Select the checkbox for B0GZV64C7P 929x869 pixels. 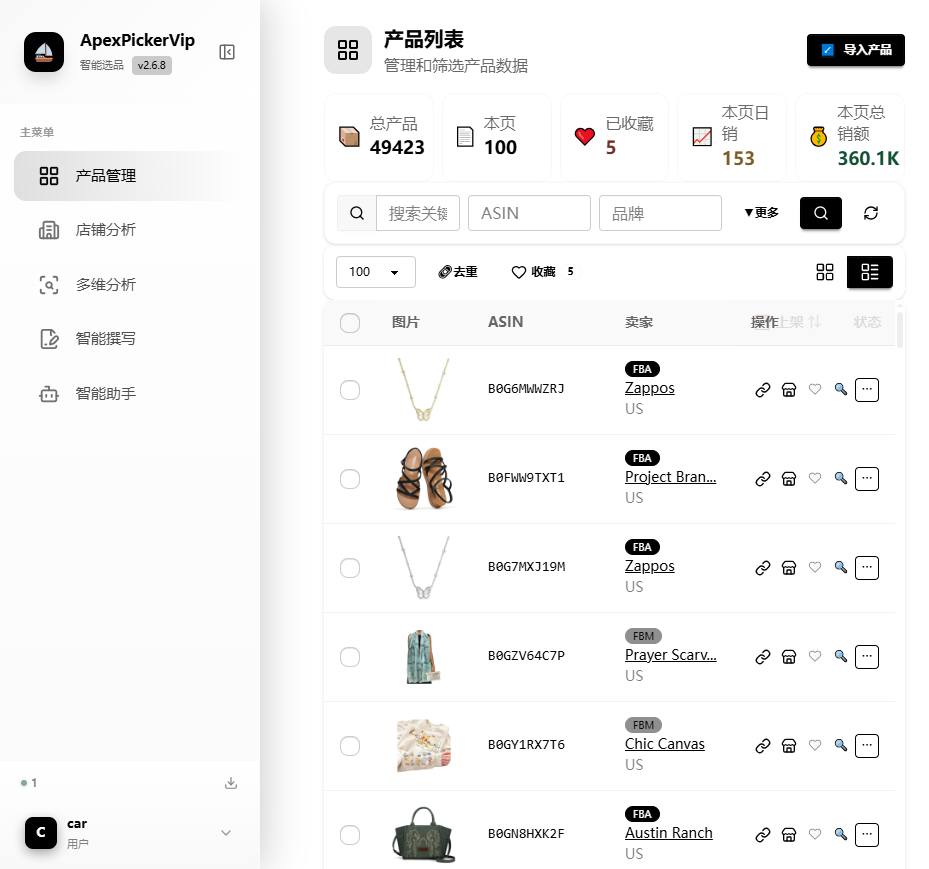[350, 657]
